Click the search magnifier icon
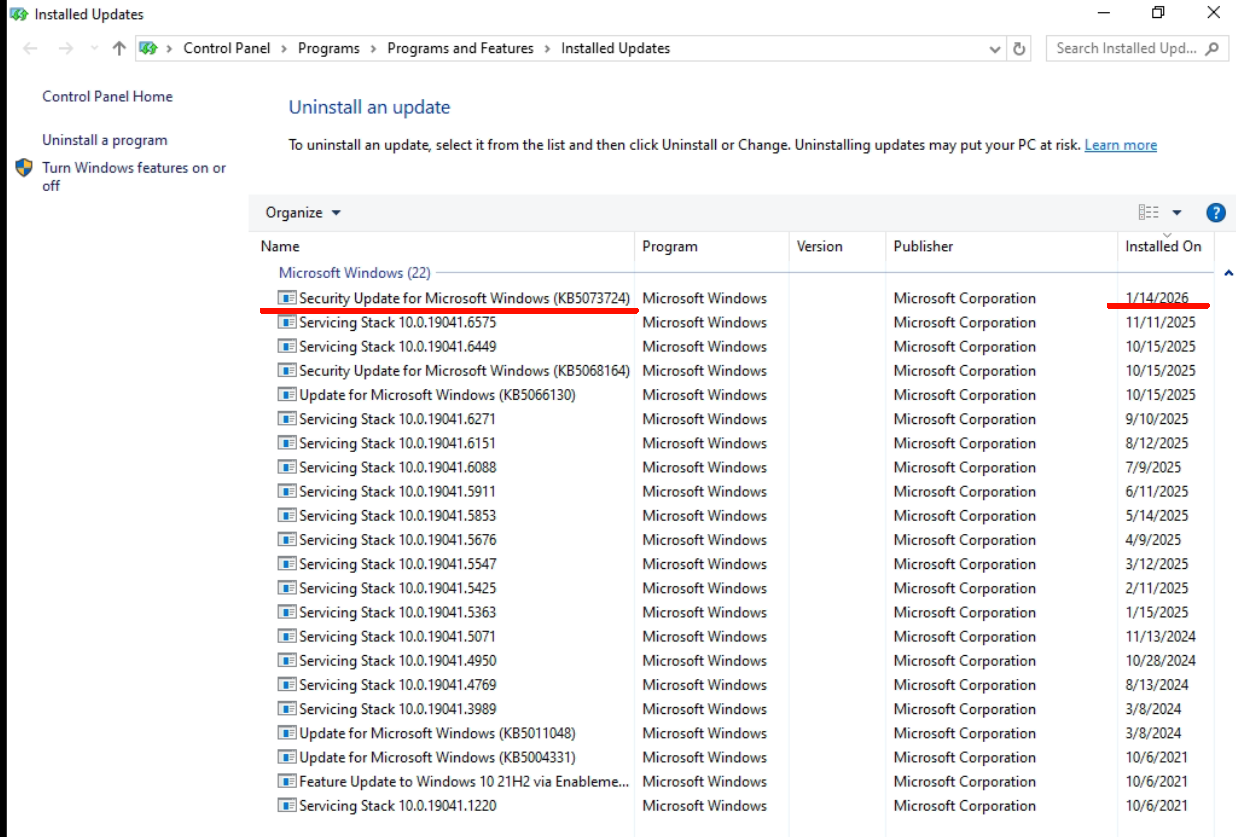Screen dimensions: 1236x837 pos(1212,48)
